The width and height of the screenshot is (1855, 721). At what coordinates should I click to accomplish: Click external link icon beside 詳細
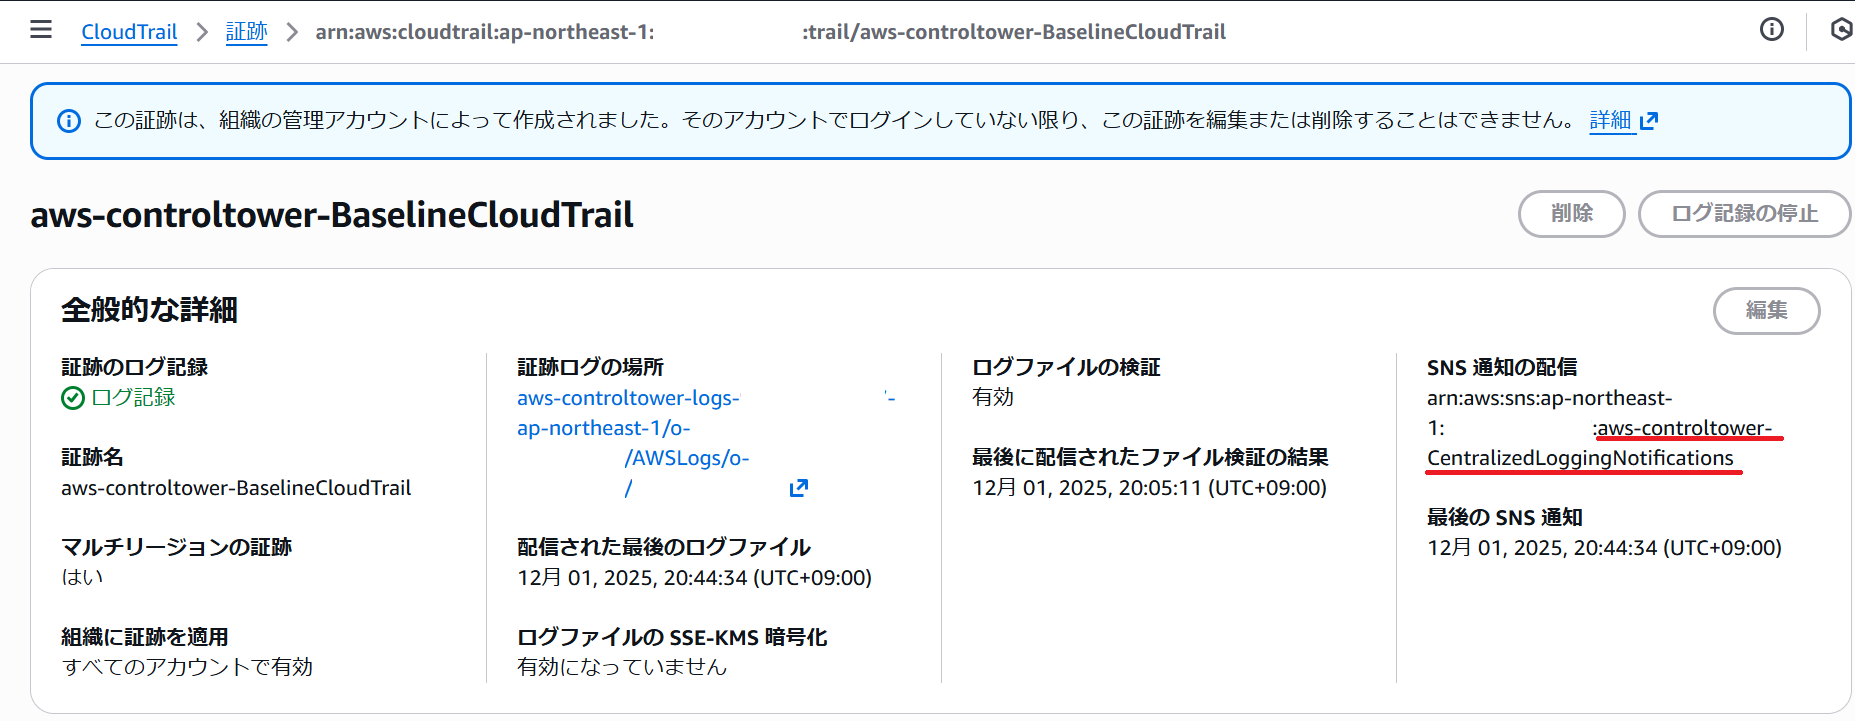point(1649,121)
